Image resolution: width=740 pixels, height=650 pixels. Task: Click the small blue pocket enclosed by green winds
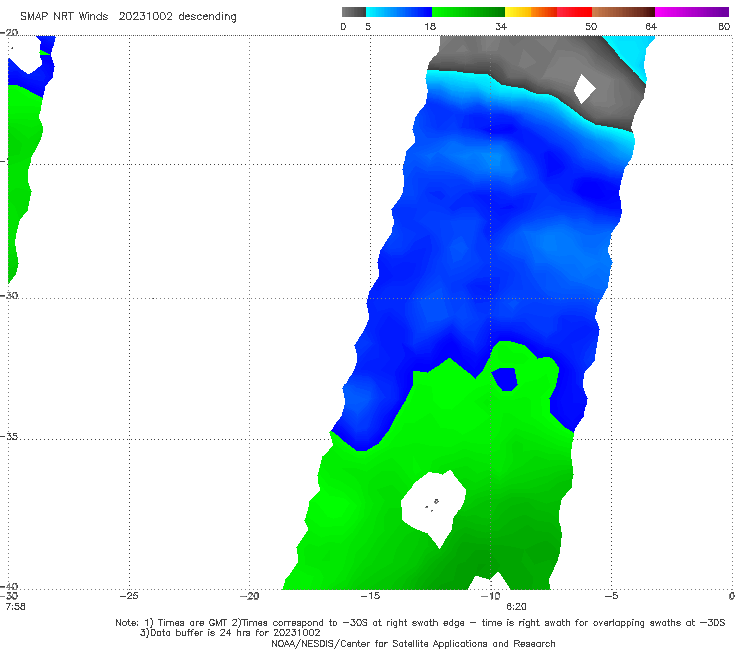505,379
